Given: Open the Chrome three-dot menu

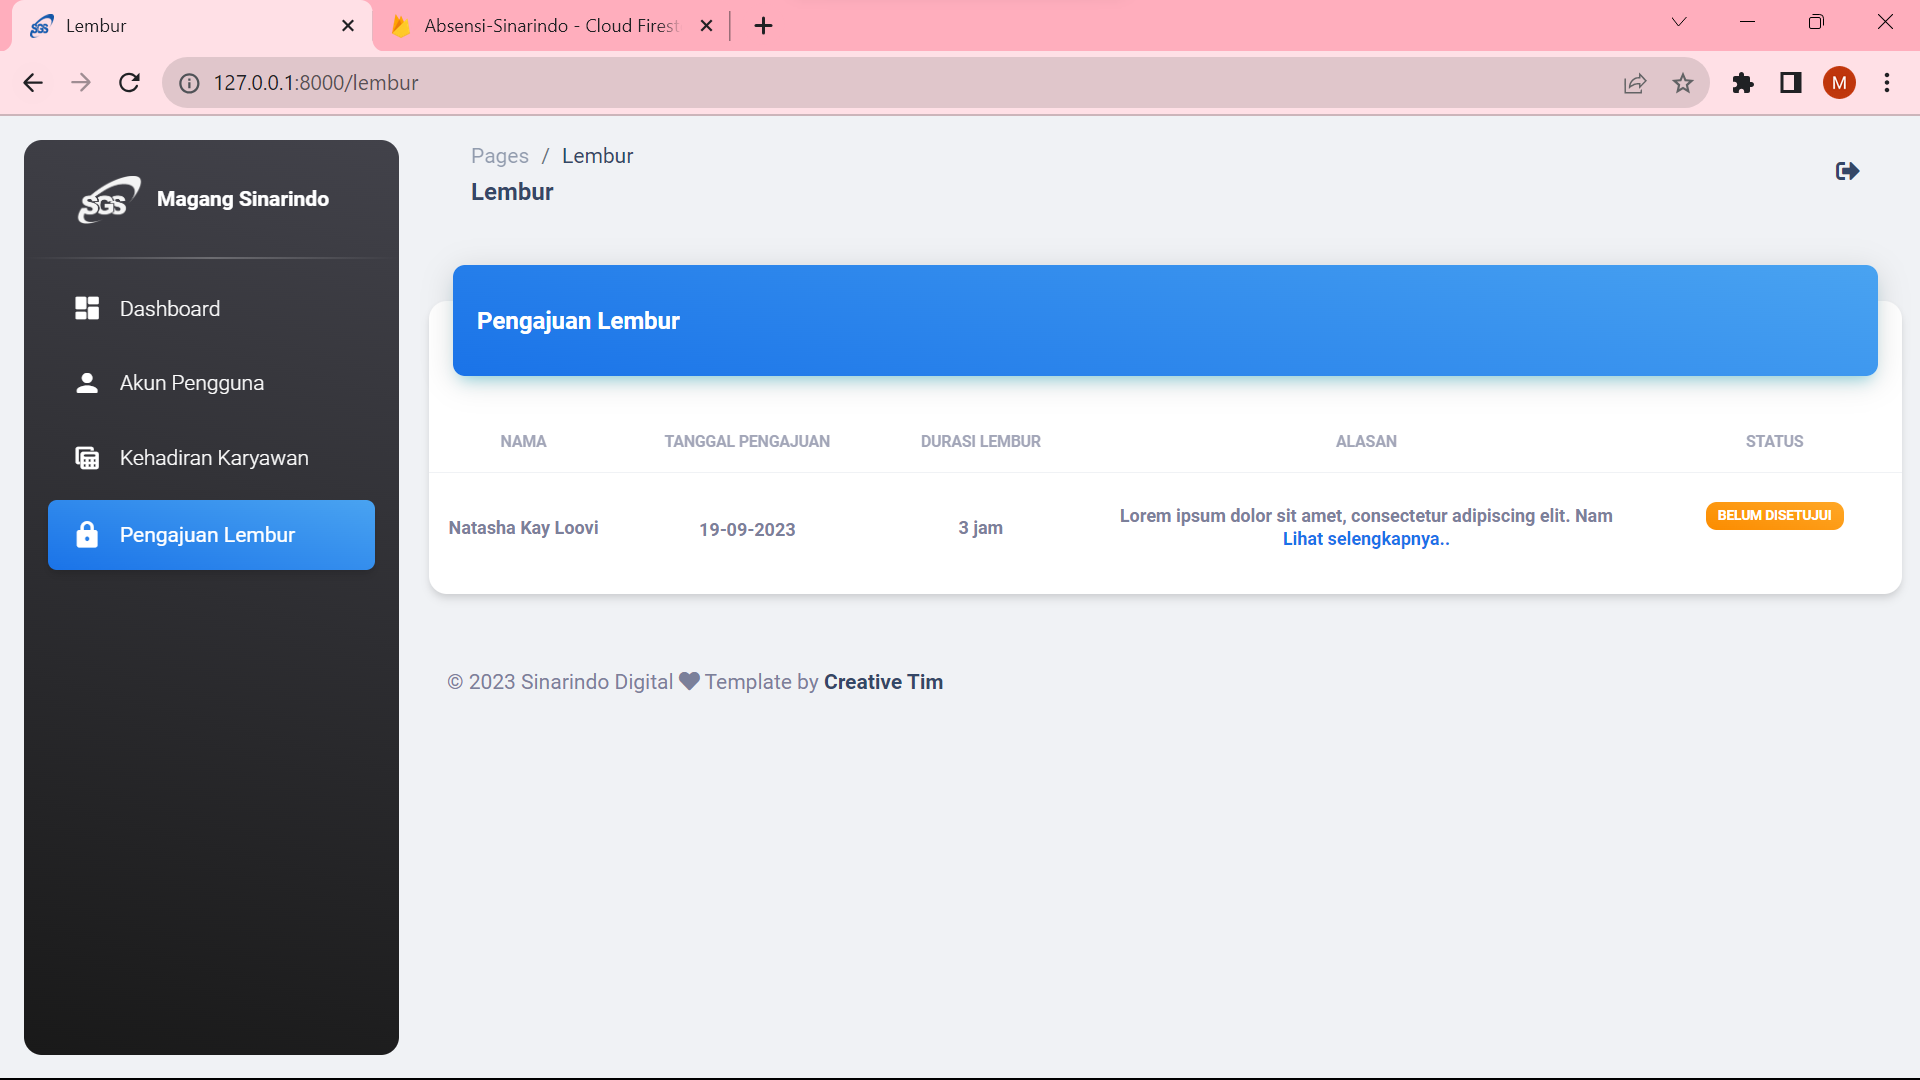Looking at the screenshot, I should (x=1887, y=83).
